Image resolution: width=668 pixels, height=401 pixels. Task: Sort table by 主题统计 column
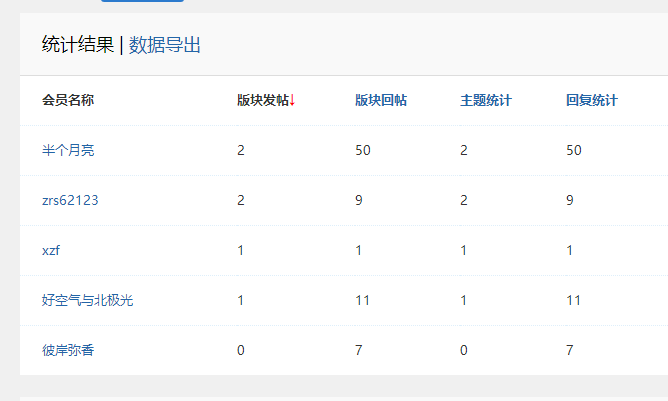coord(486,100)
